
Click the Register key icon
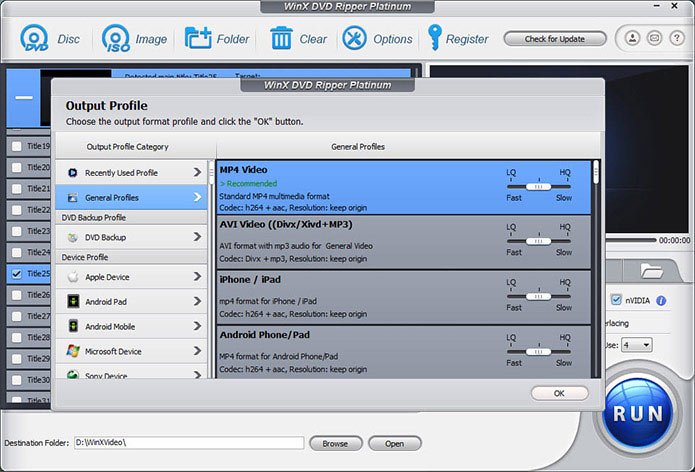[x=435, y=39]
